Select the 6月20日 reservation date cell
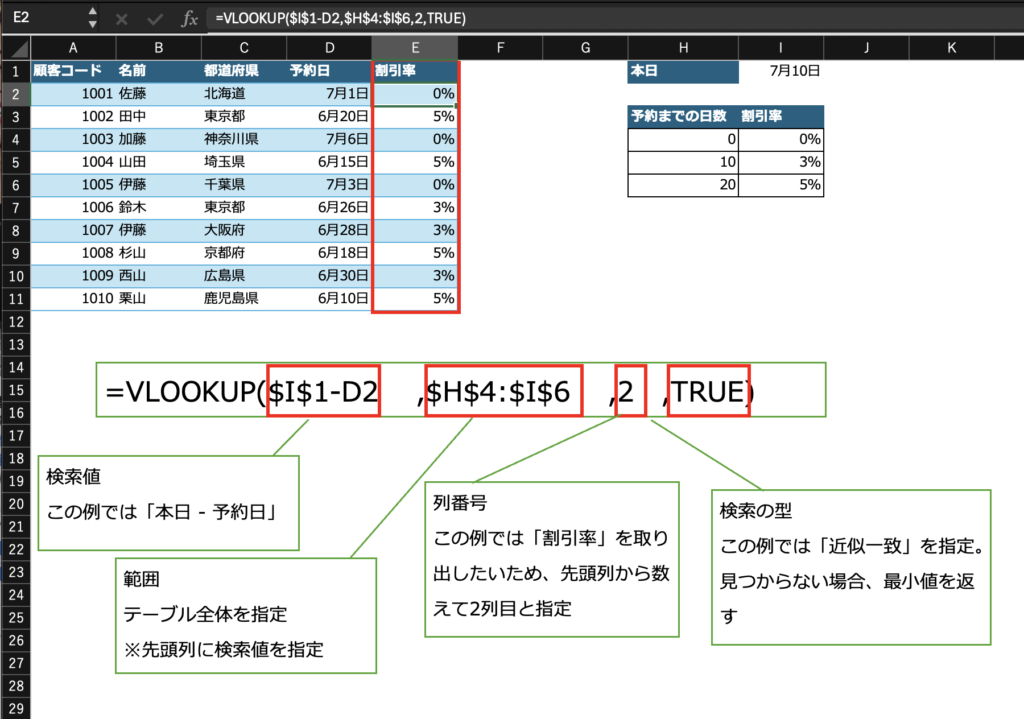Screen dimensions: 1024x719 coord(329,116)
